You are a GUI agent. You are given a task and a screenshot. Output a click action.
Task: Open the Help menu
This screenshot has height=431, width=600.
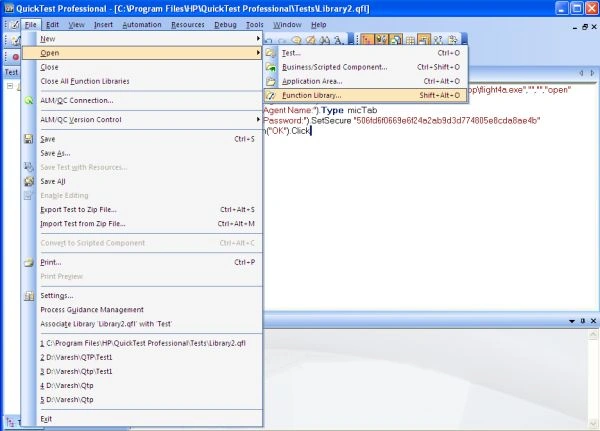coord(319,25)
